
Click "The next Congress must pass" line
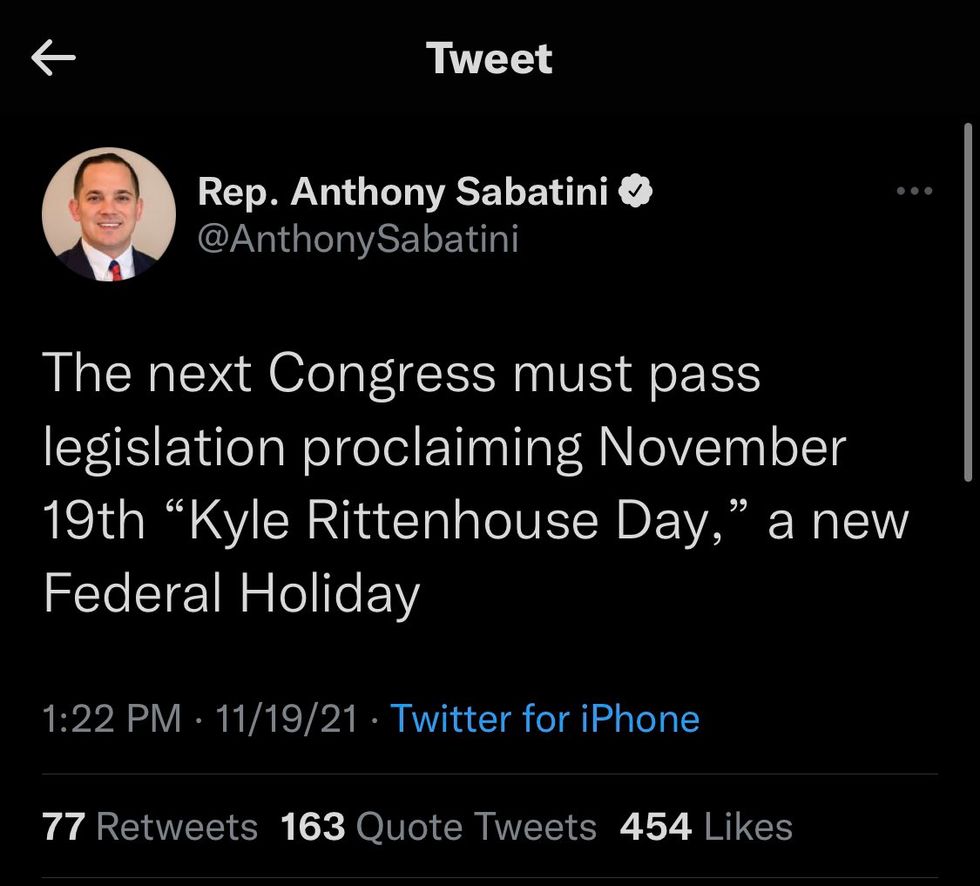tap(402, 375)
